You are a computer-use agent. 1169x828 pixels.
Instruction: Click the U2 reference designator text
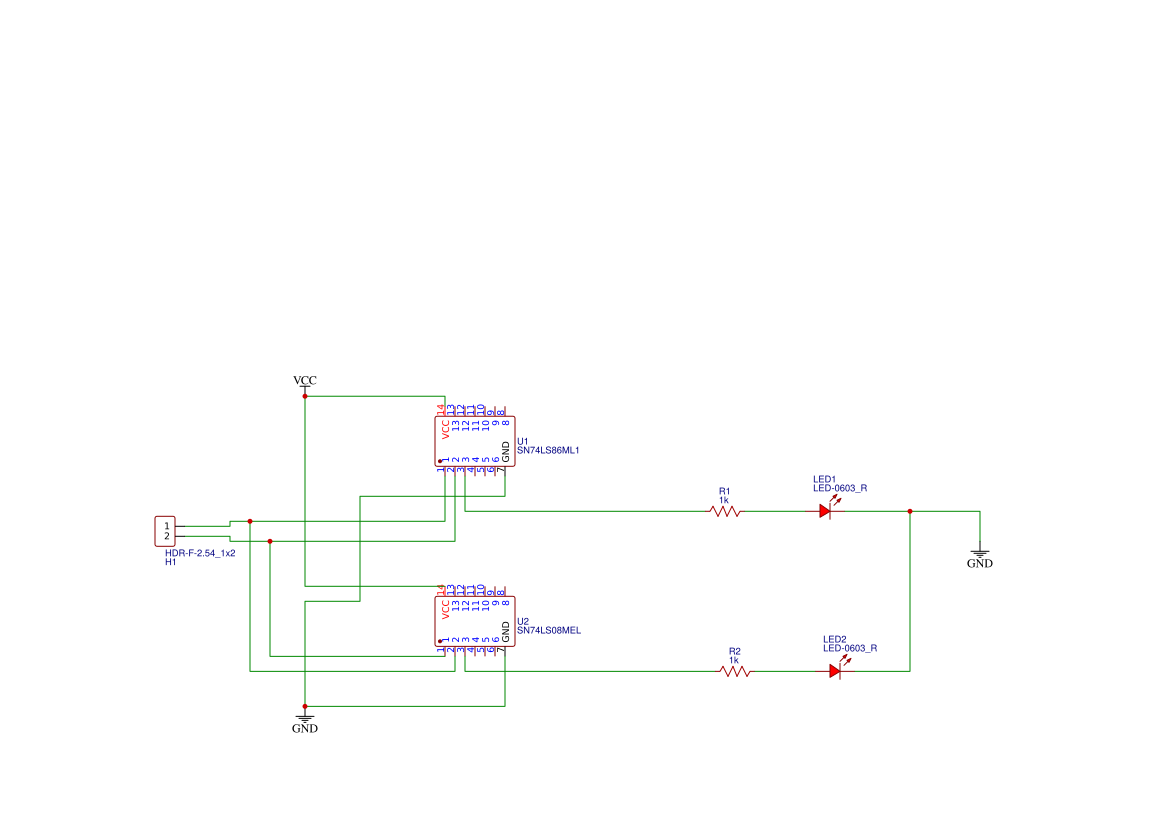522,621
